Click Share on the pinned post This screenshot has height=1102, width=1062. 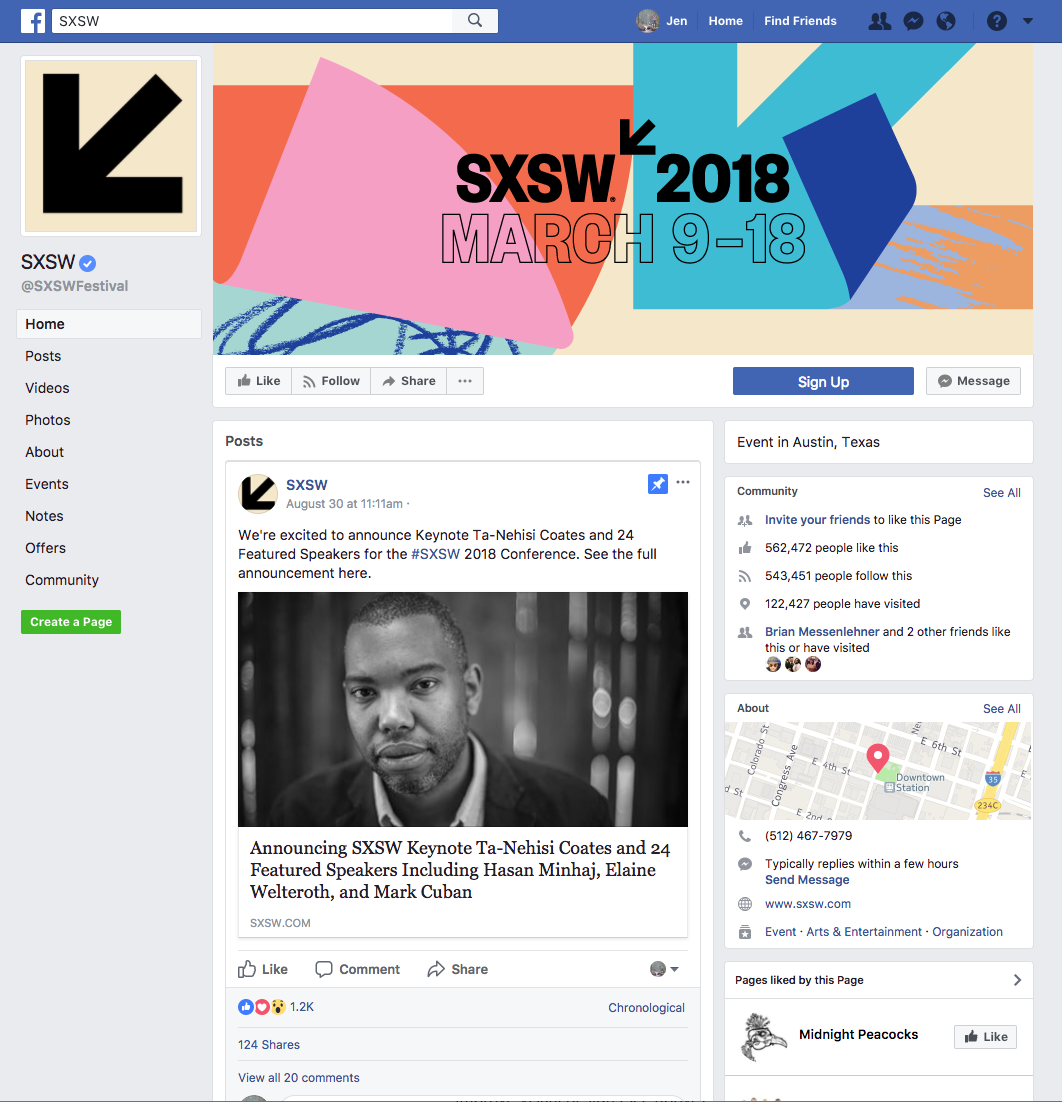tap(458, 969)
